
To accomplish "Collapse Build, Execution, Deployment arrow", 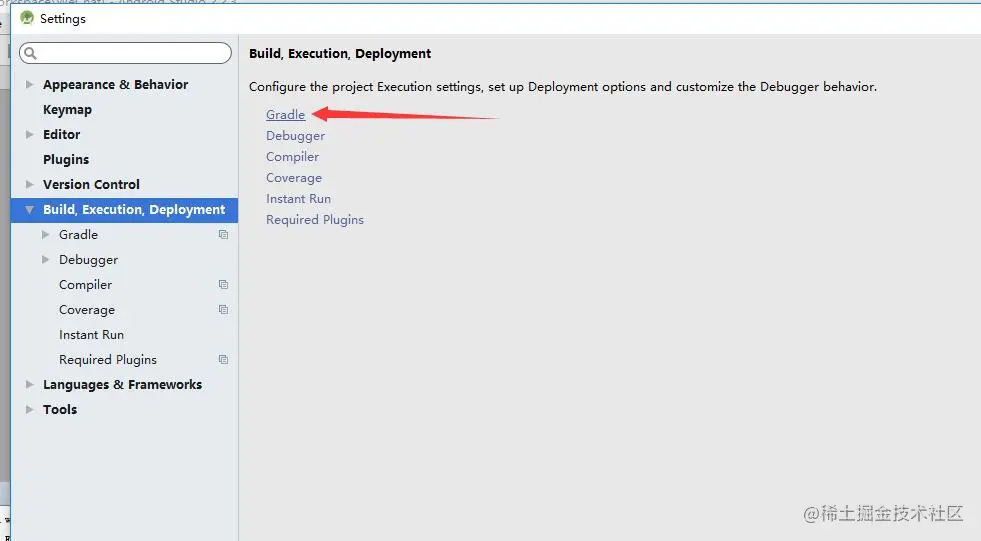I will coord(29,210).
